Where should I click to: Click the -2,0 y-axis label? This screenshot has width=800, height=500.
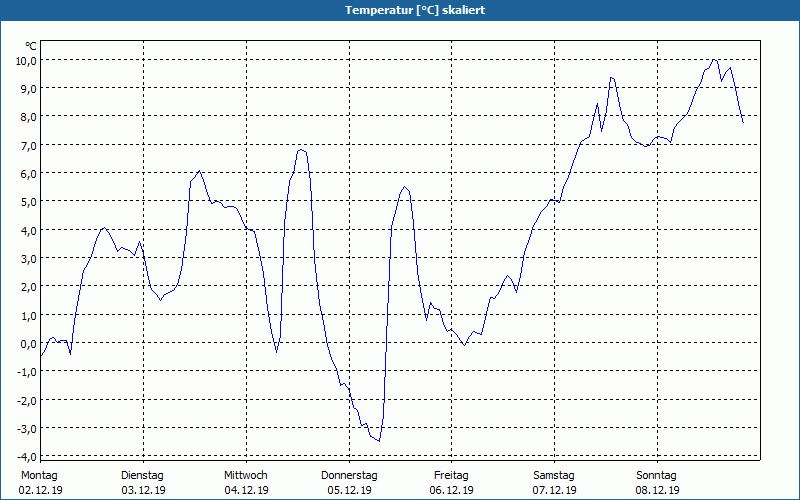[28, 400]
